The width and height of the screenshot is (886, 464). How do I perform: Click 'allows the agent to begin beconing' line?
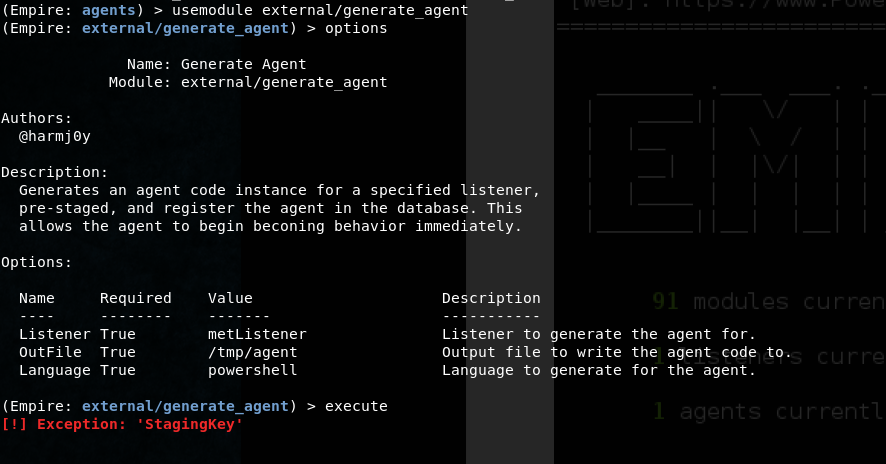[271, 227]
